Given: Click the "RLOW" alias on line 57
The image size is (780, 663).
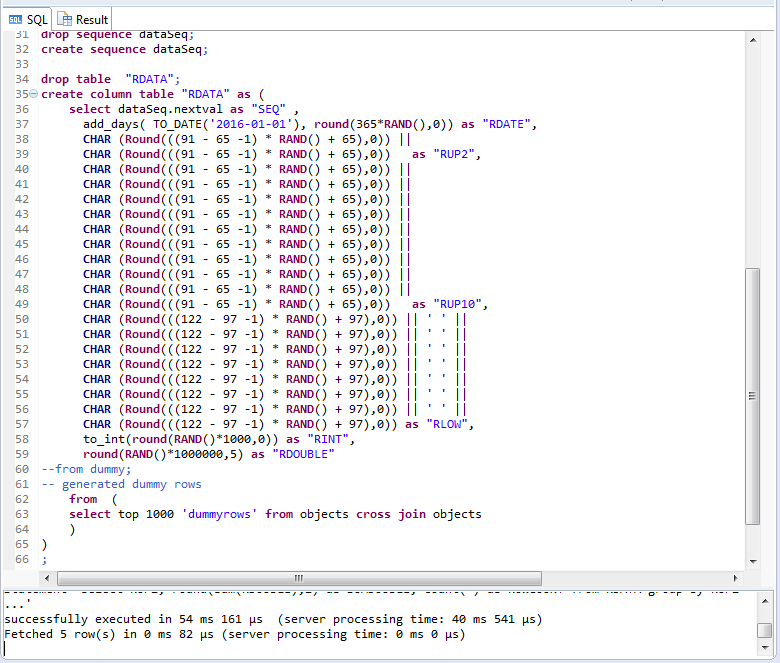Looking at the screenshot, I should (x=447, y=424).
